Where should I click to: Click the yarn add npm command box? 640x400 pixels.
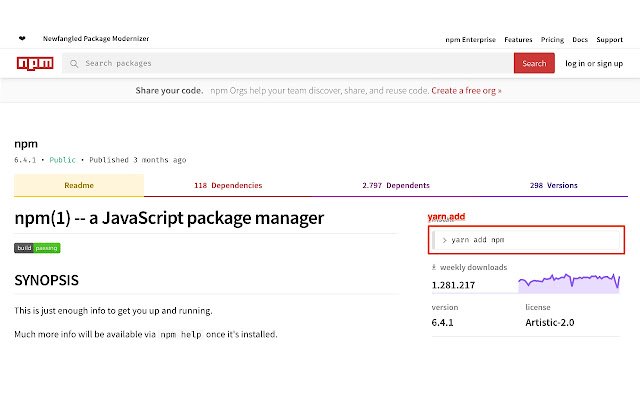click(526, 240)
